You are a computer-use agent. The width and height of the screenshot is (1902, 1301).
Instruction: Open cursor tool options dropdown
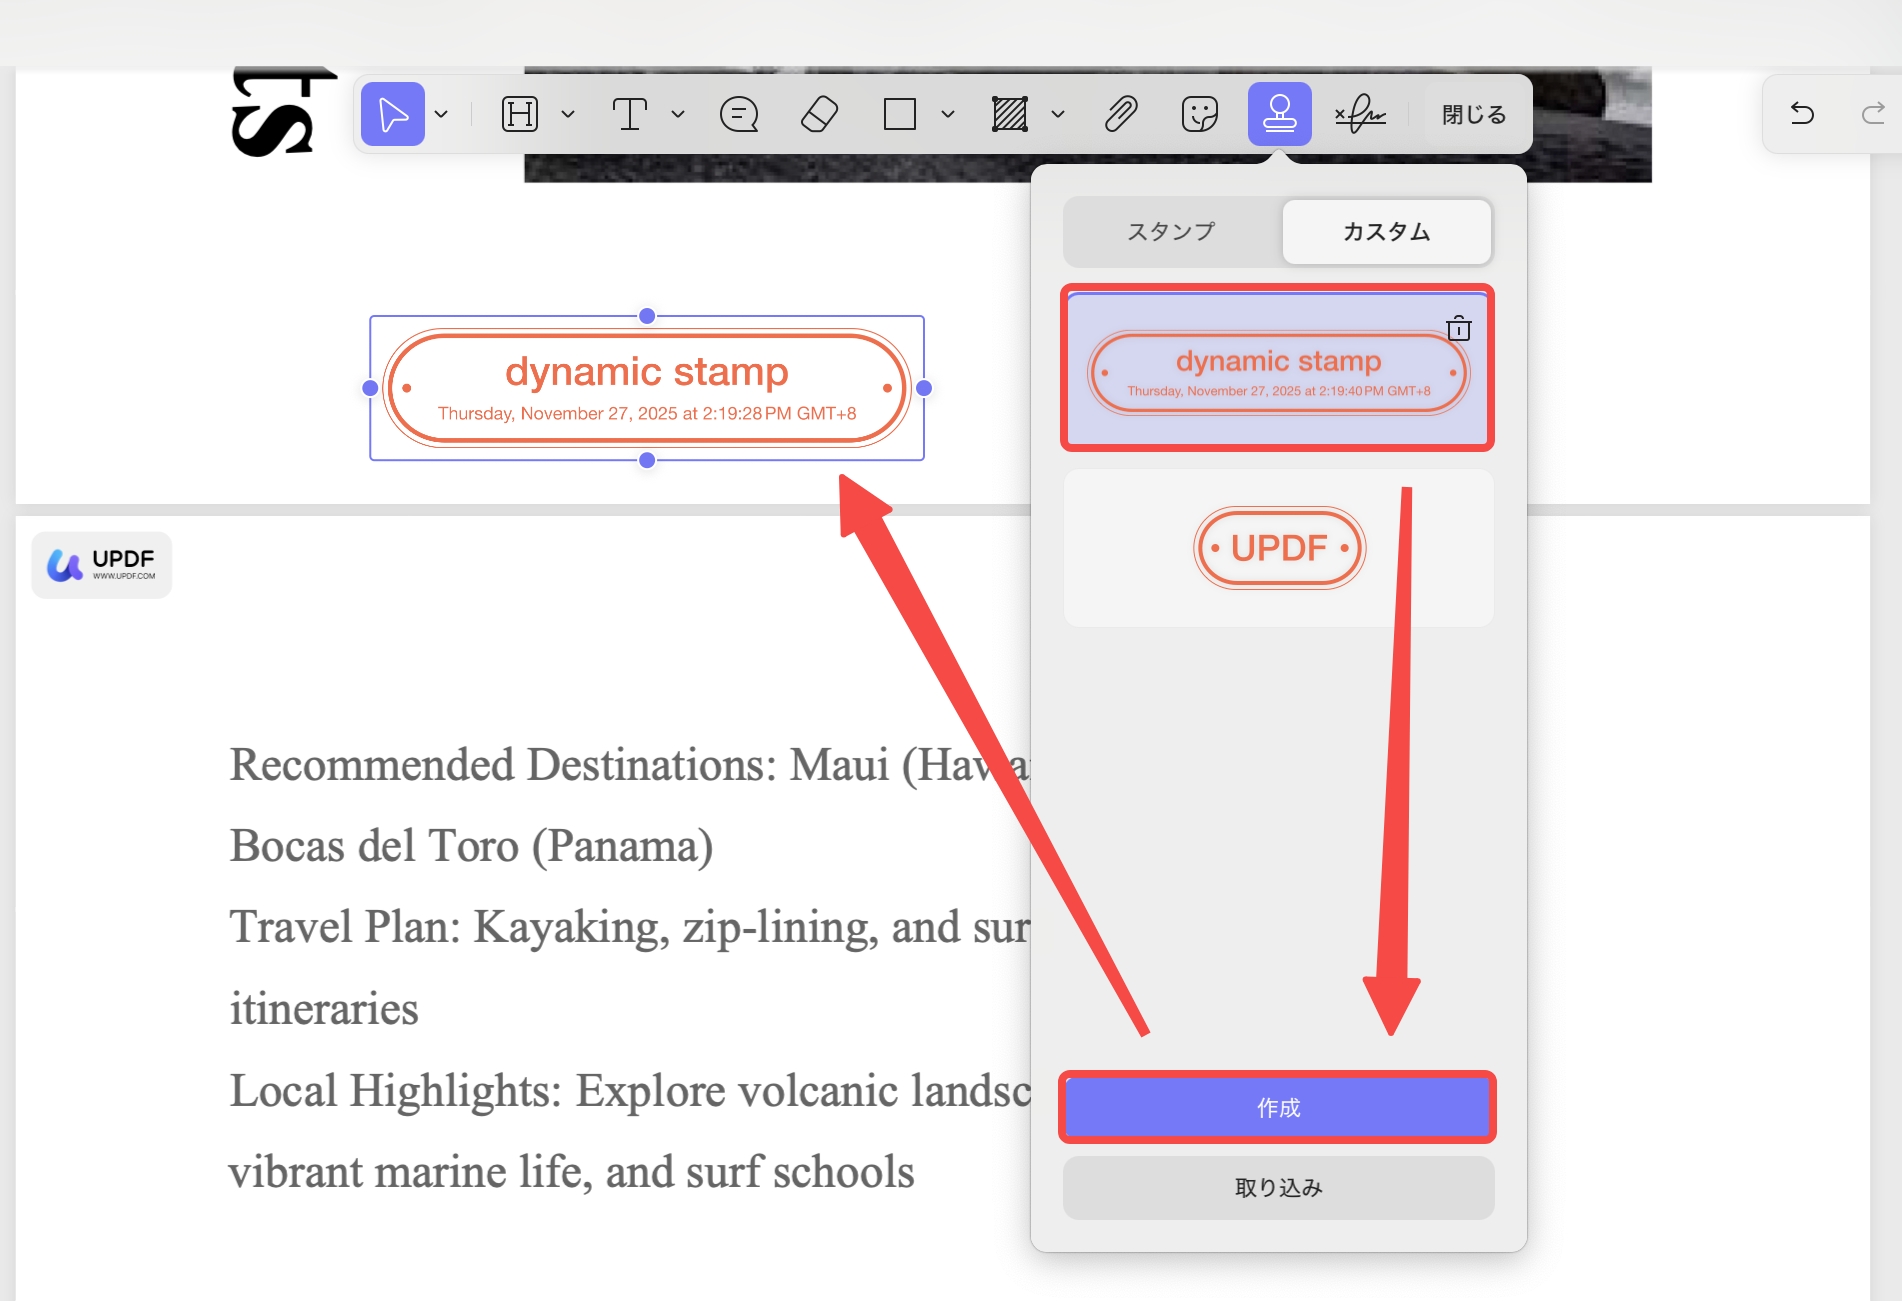pos(441,114)
